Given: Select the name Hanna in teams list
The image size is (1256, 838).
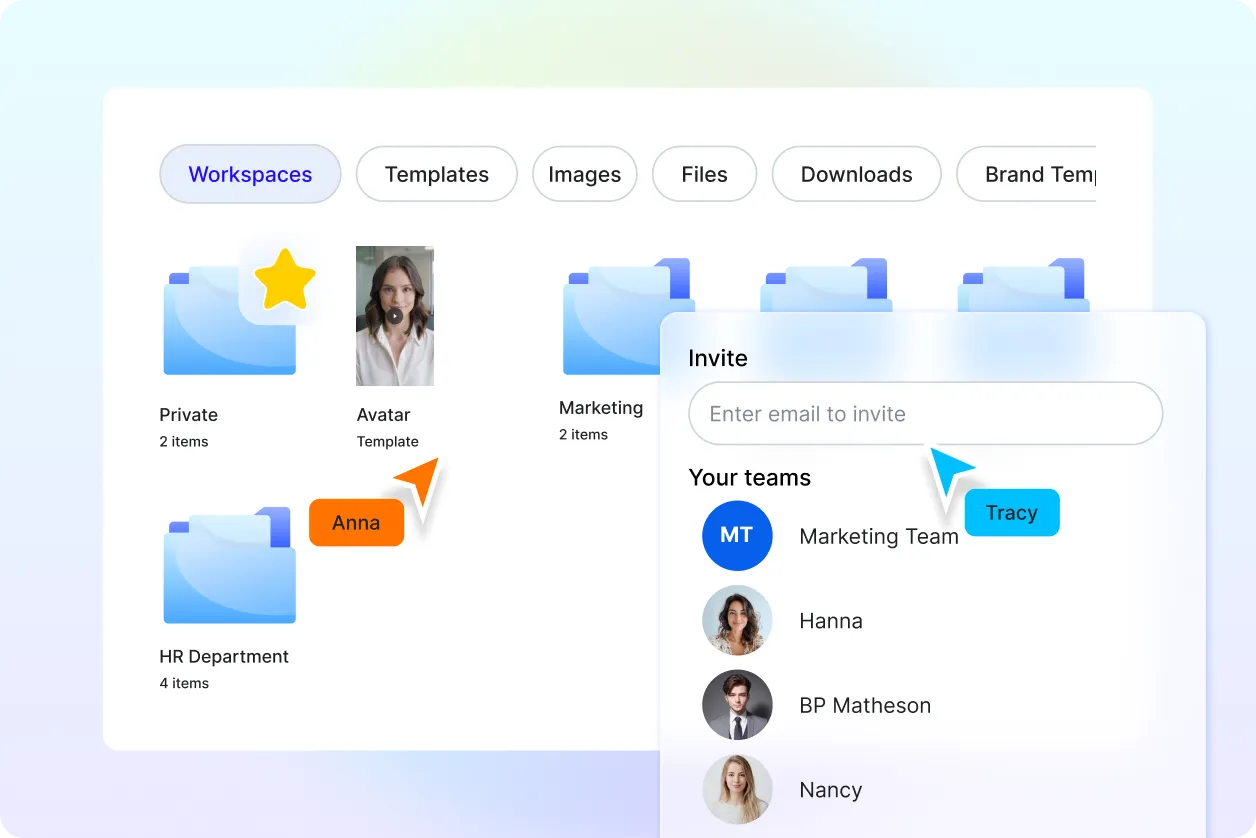Looking at the screenshot, I should 831,621.
